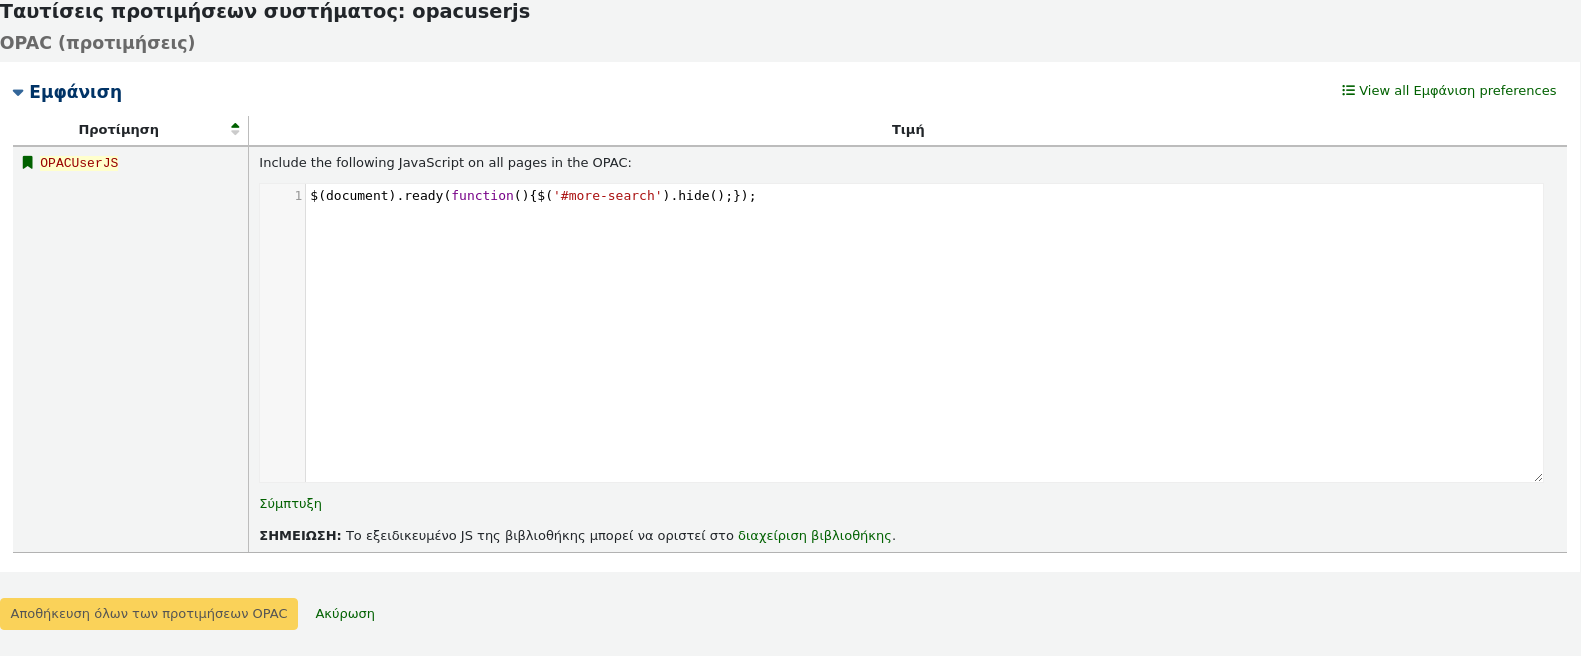Click the sort arrows in Προτίμηση header
The height and width of the screenshot is (656, 1581).
[235, 129]
